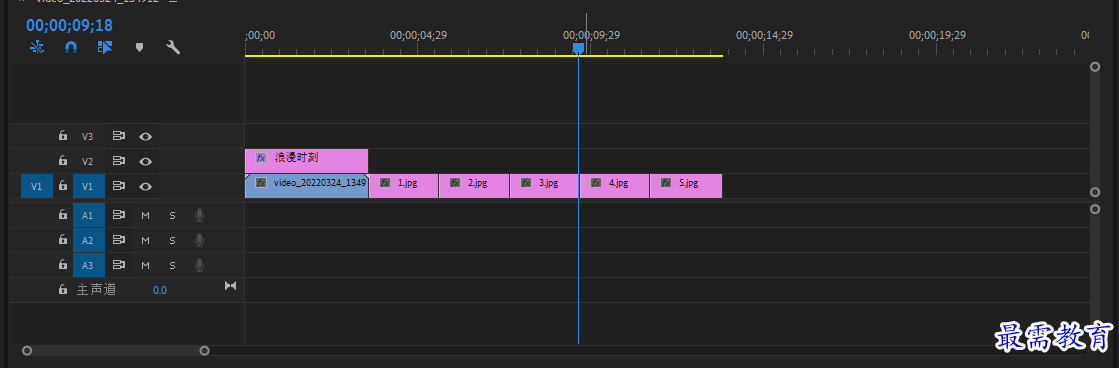Target audio track A2
The image size is (1119, 368).
click(x=88, y=240)
